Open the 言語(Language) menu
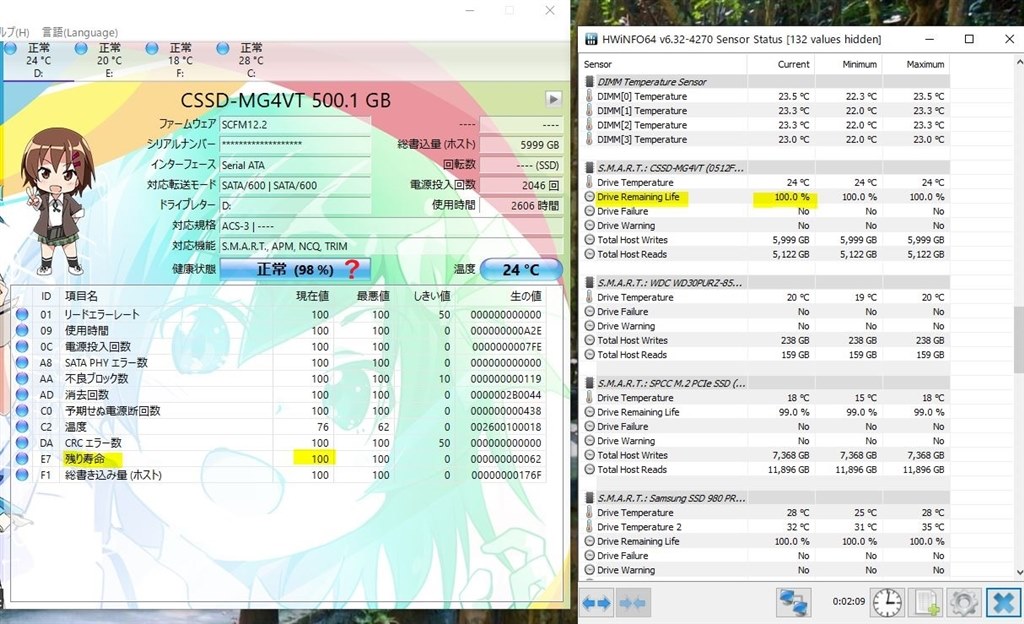 [80, 32]
